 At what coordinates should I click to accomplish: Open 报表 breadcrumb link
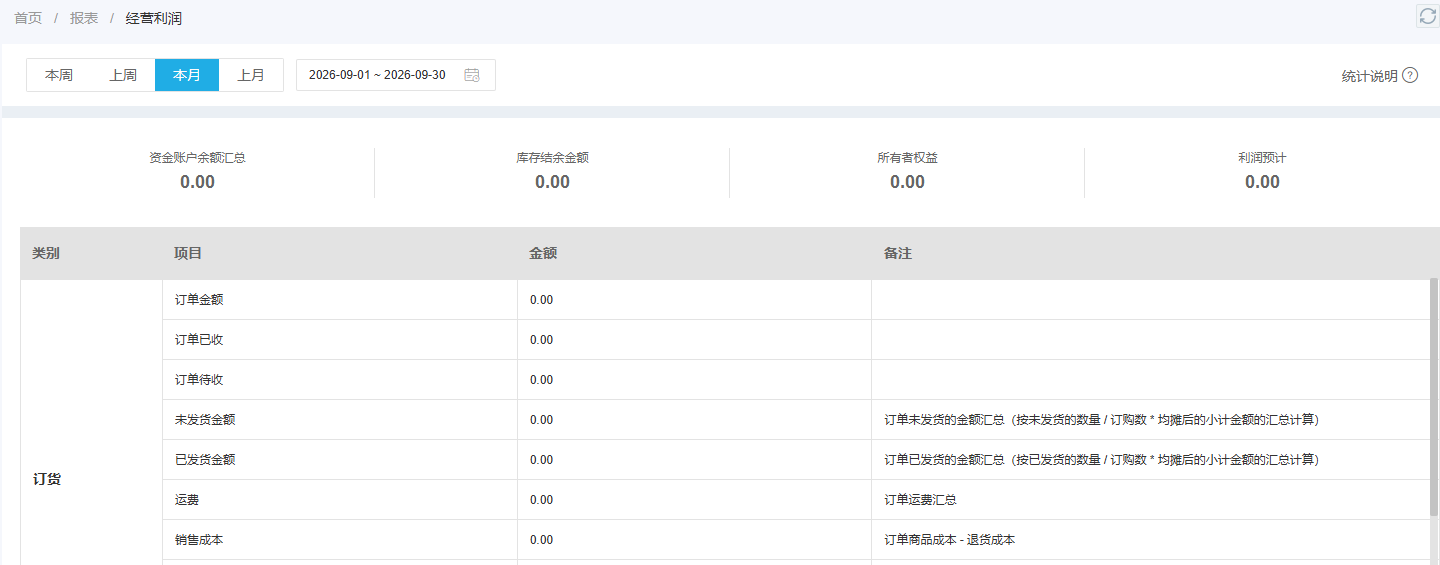click(84, 18)
